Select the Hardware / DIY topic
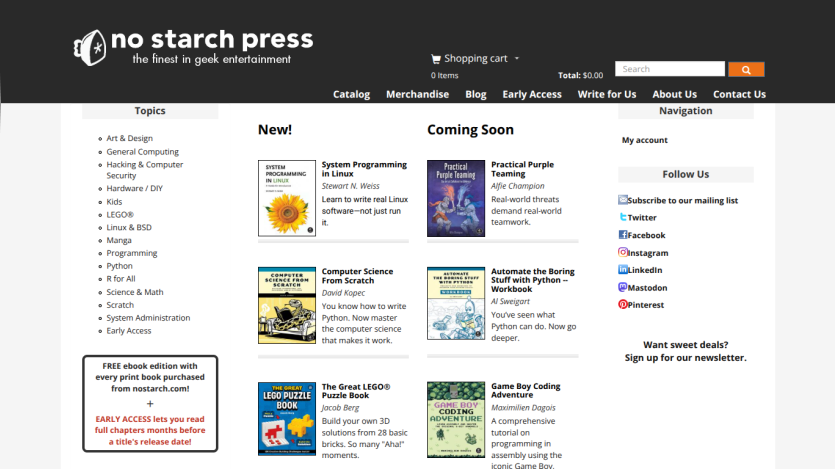 click(134, 188)
